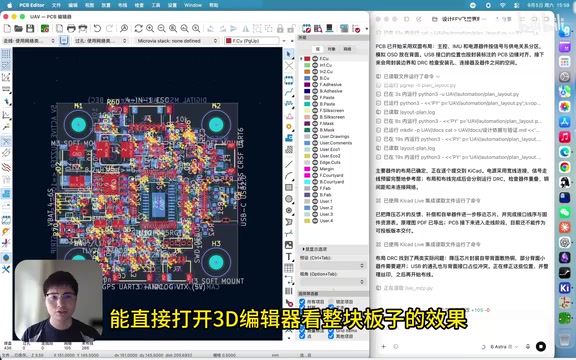The width and height of the screenshot is (576, 360).
Task: Enable the locked-items checkbox in selection filter
Action: (x=331, y=302)
